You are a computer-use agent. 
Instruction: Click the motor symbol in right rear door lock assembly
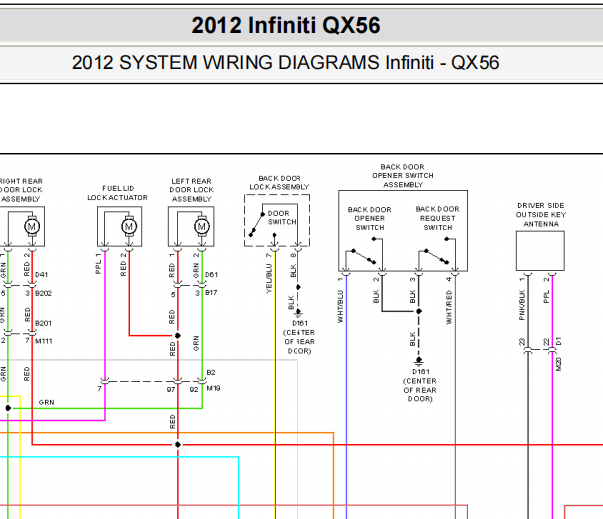(32, 226)
